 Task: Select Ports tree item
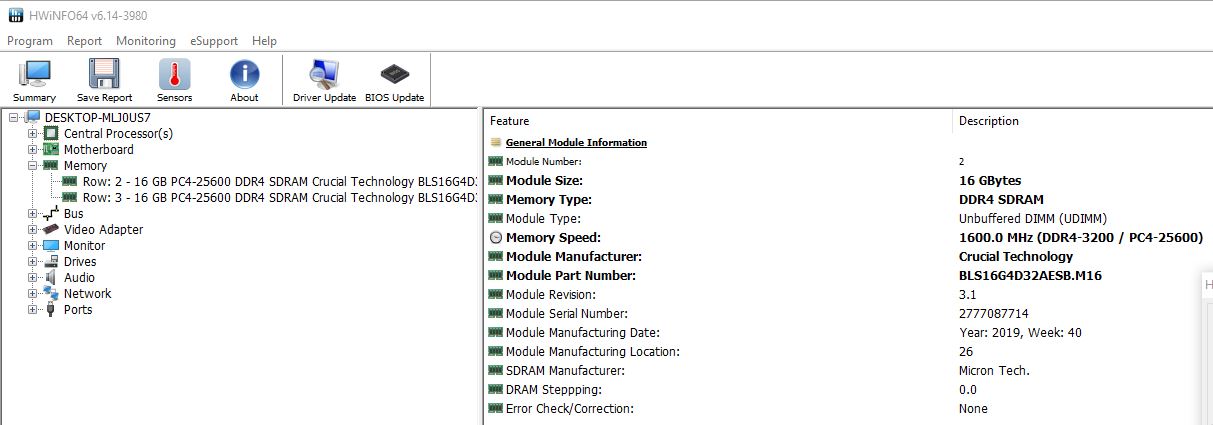tap(78, 310)
